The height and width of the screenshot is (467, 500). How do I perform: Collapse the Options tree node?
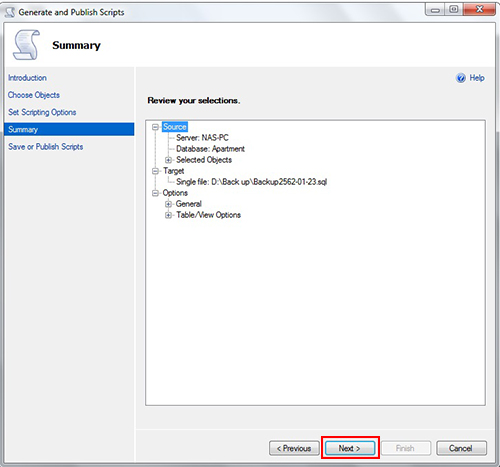(155, 193)
